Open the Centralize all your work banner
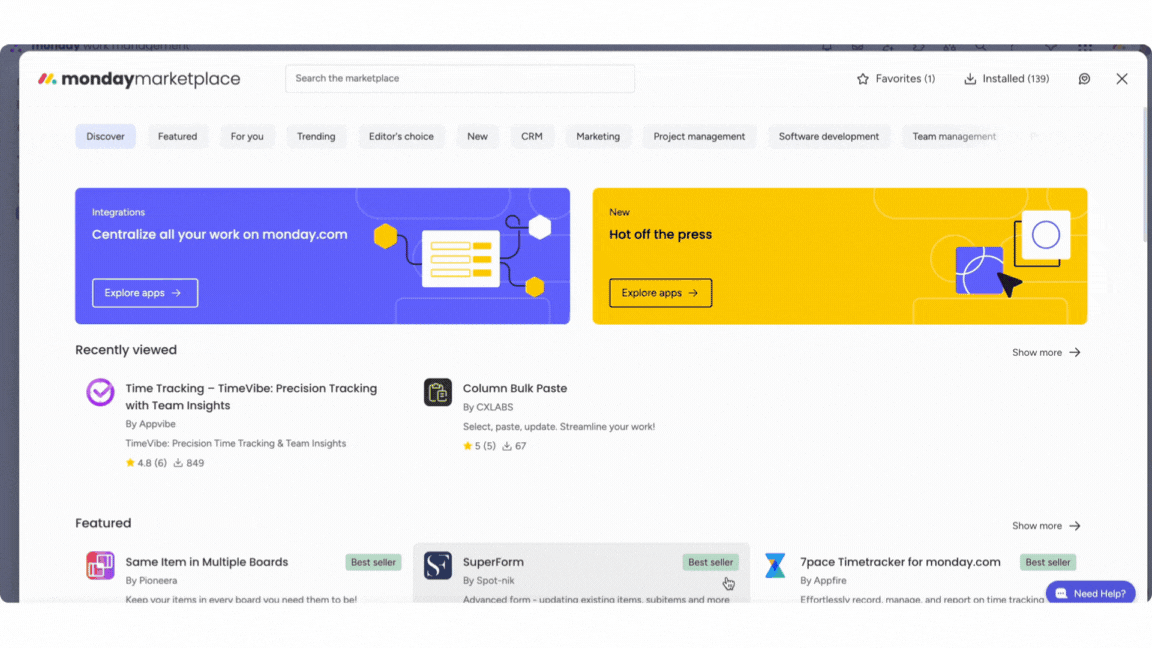This screenshot has width=1152, height=648. click(x=323, y=256)
